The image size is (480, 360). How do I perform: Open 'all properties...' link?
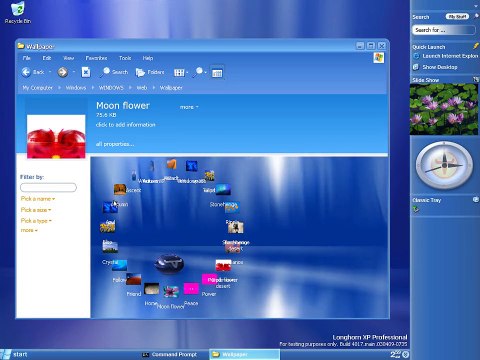point(115,144)
